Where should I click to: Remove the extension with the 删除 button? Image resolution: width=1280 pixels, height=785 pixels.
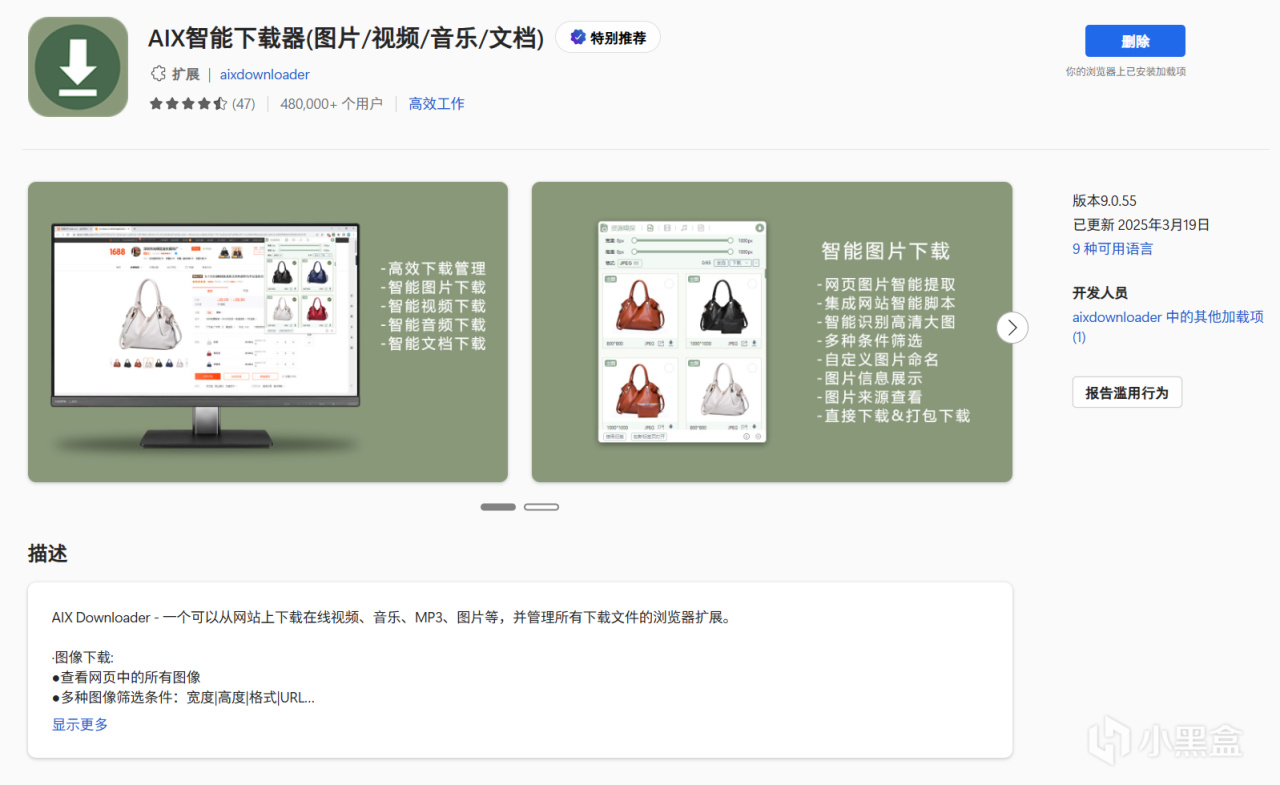1135,41
